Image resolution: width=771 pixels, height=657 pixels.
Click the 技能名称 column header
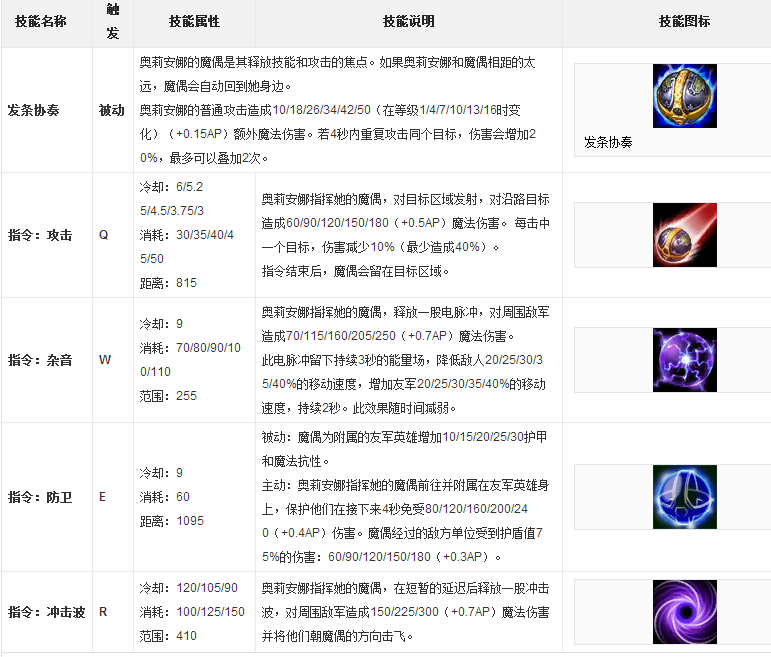[x=37, y=22]
